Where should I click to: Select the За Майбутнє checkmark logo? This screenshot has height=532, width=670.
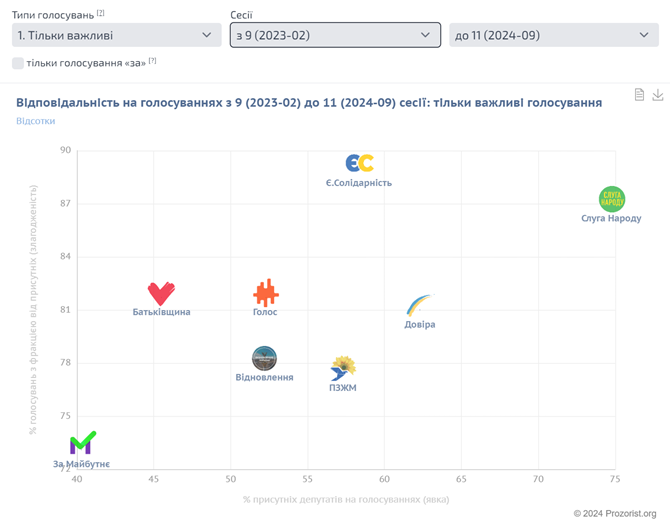82,443
